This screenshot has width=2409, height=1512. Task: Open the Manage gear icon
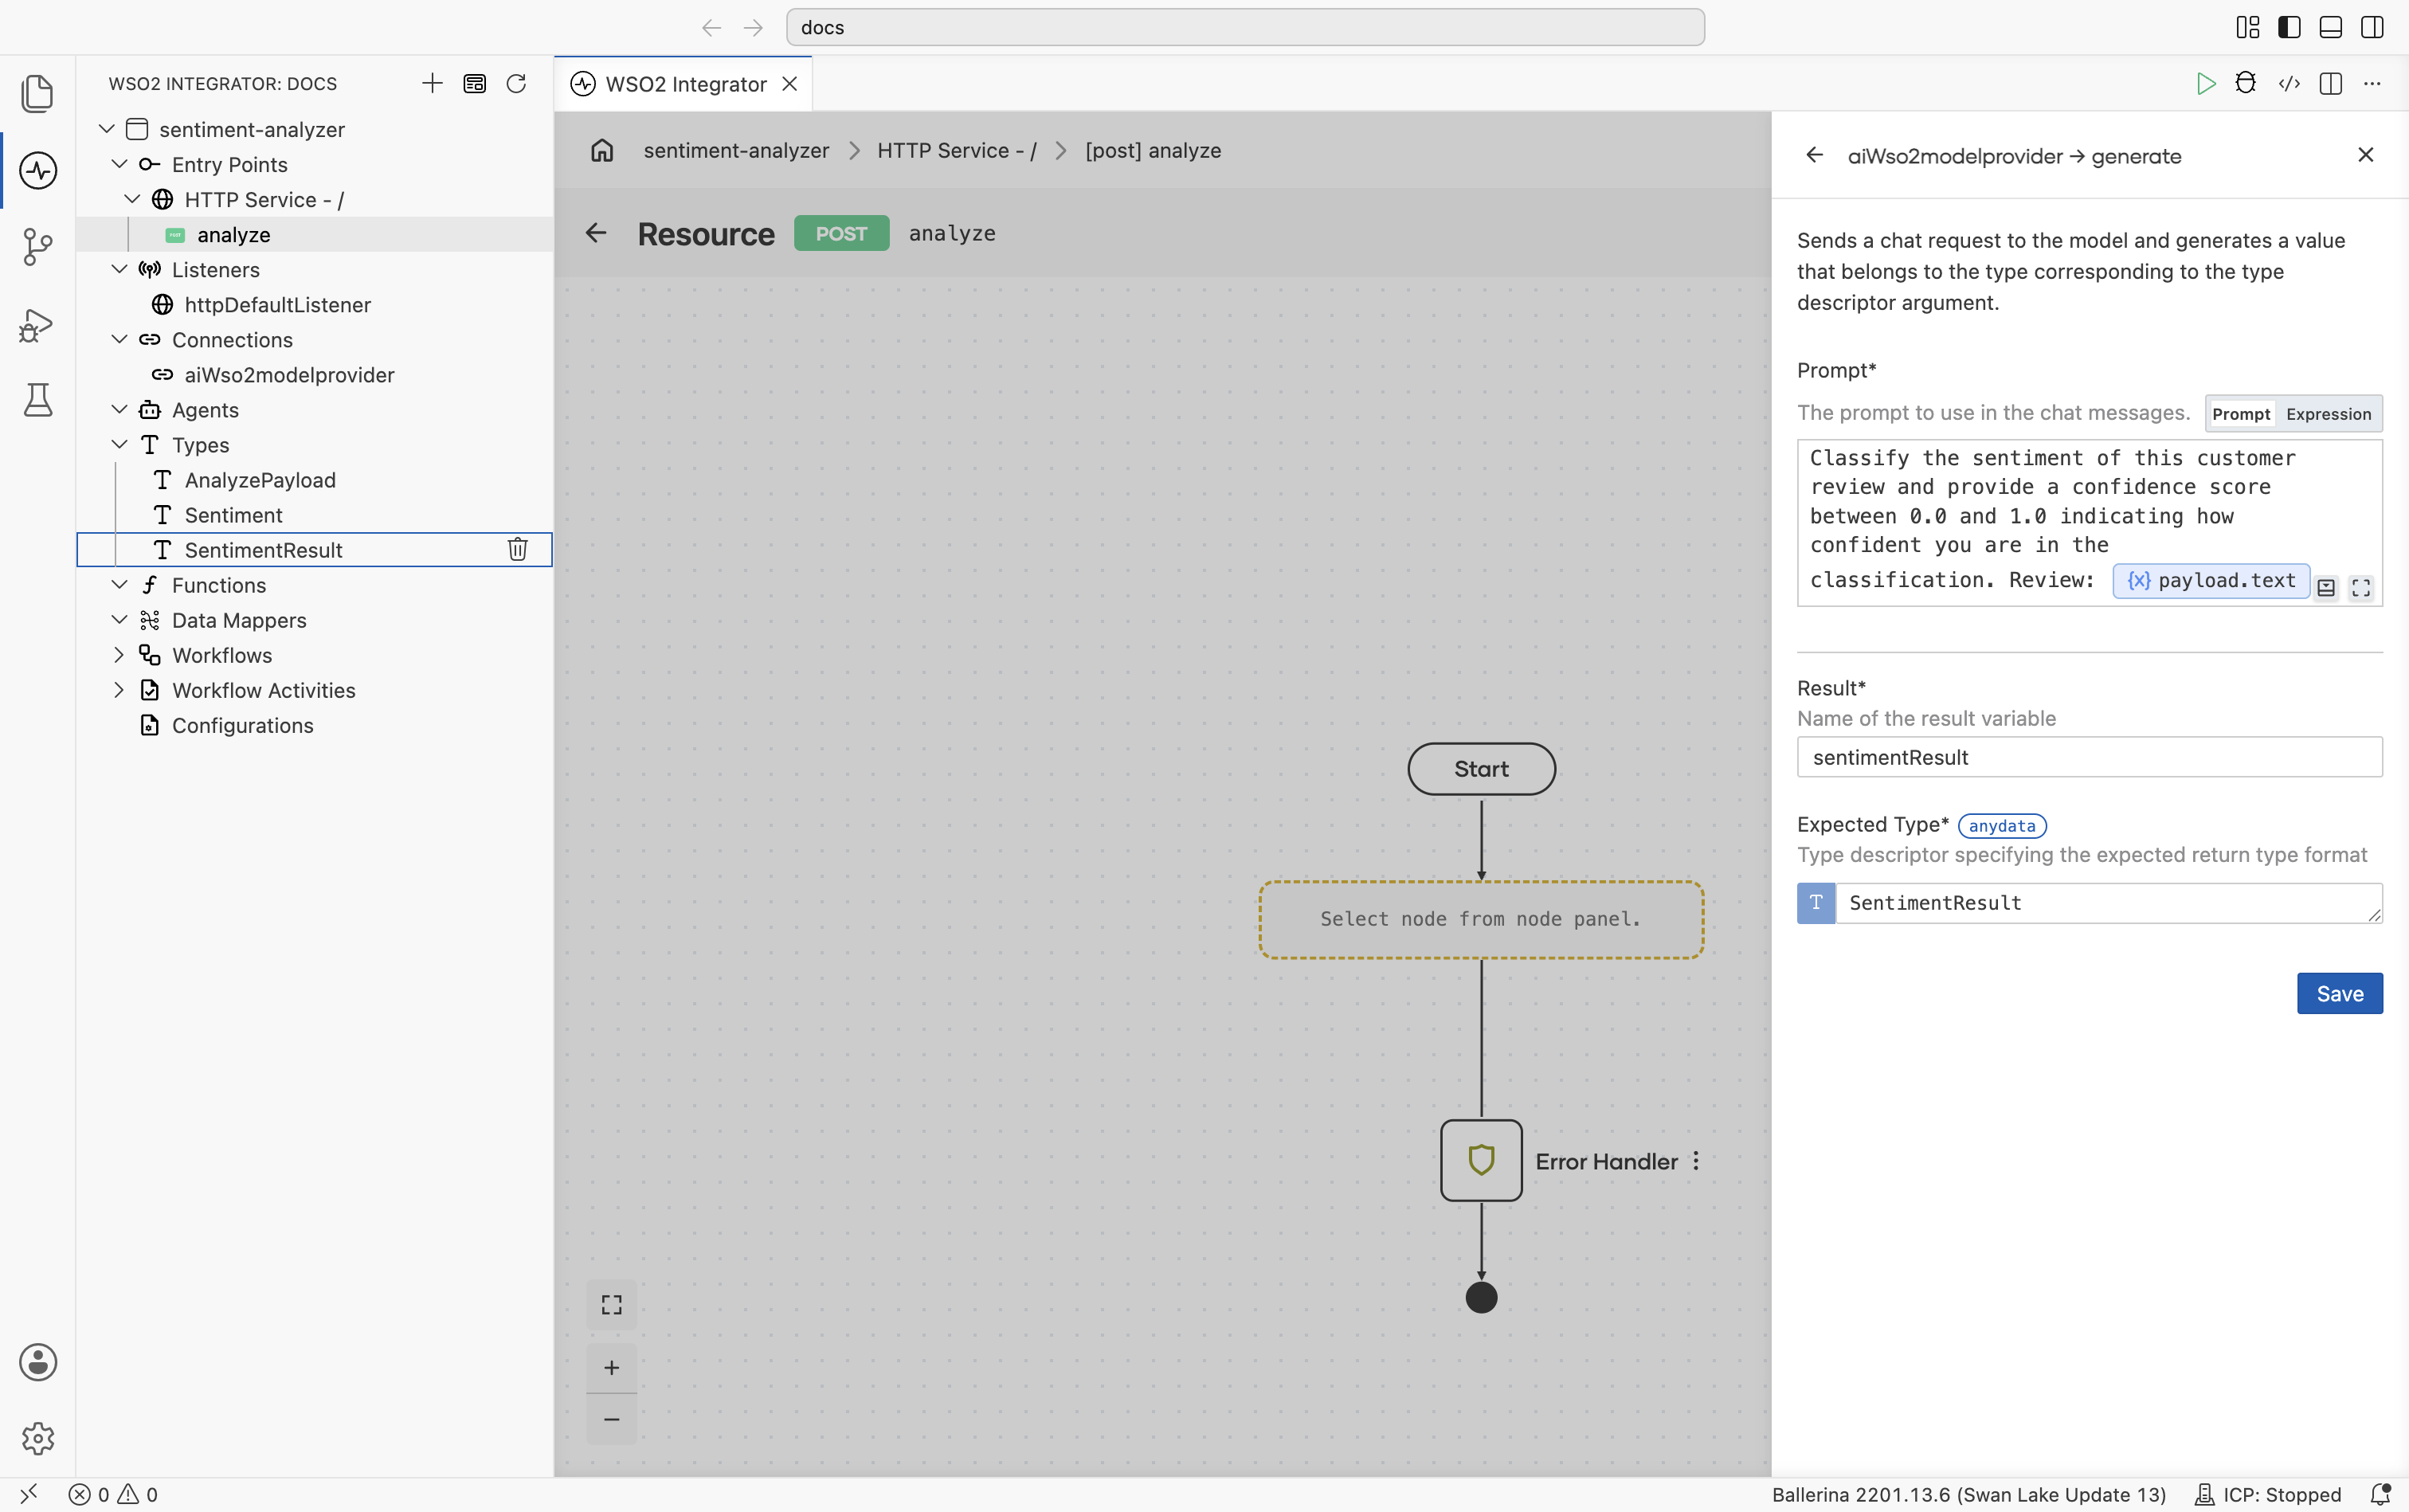38,1438
